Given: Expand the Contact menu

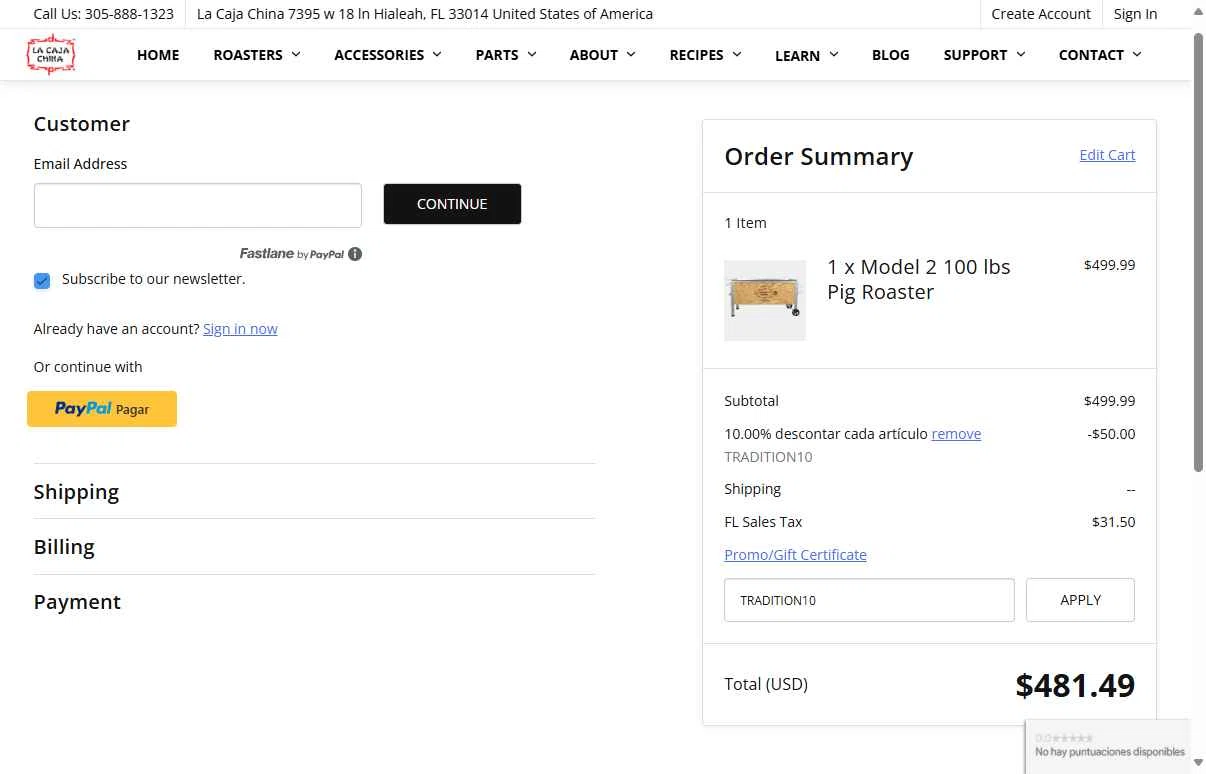Looking at the screenshot, I should pos(1100,55).
